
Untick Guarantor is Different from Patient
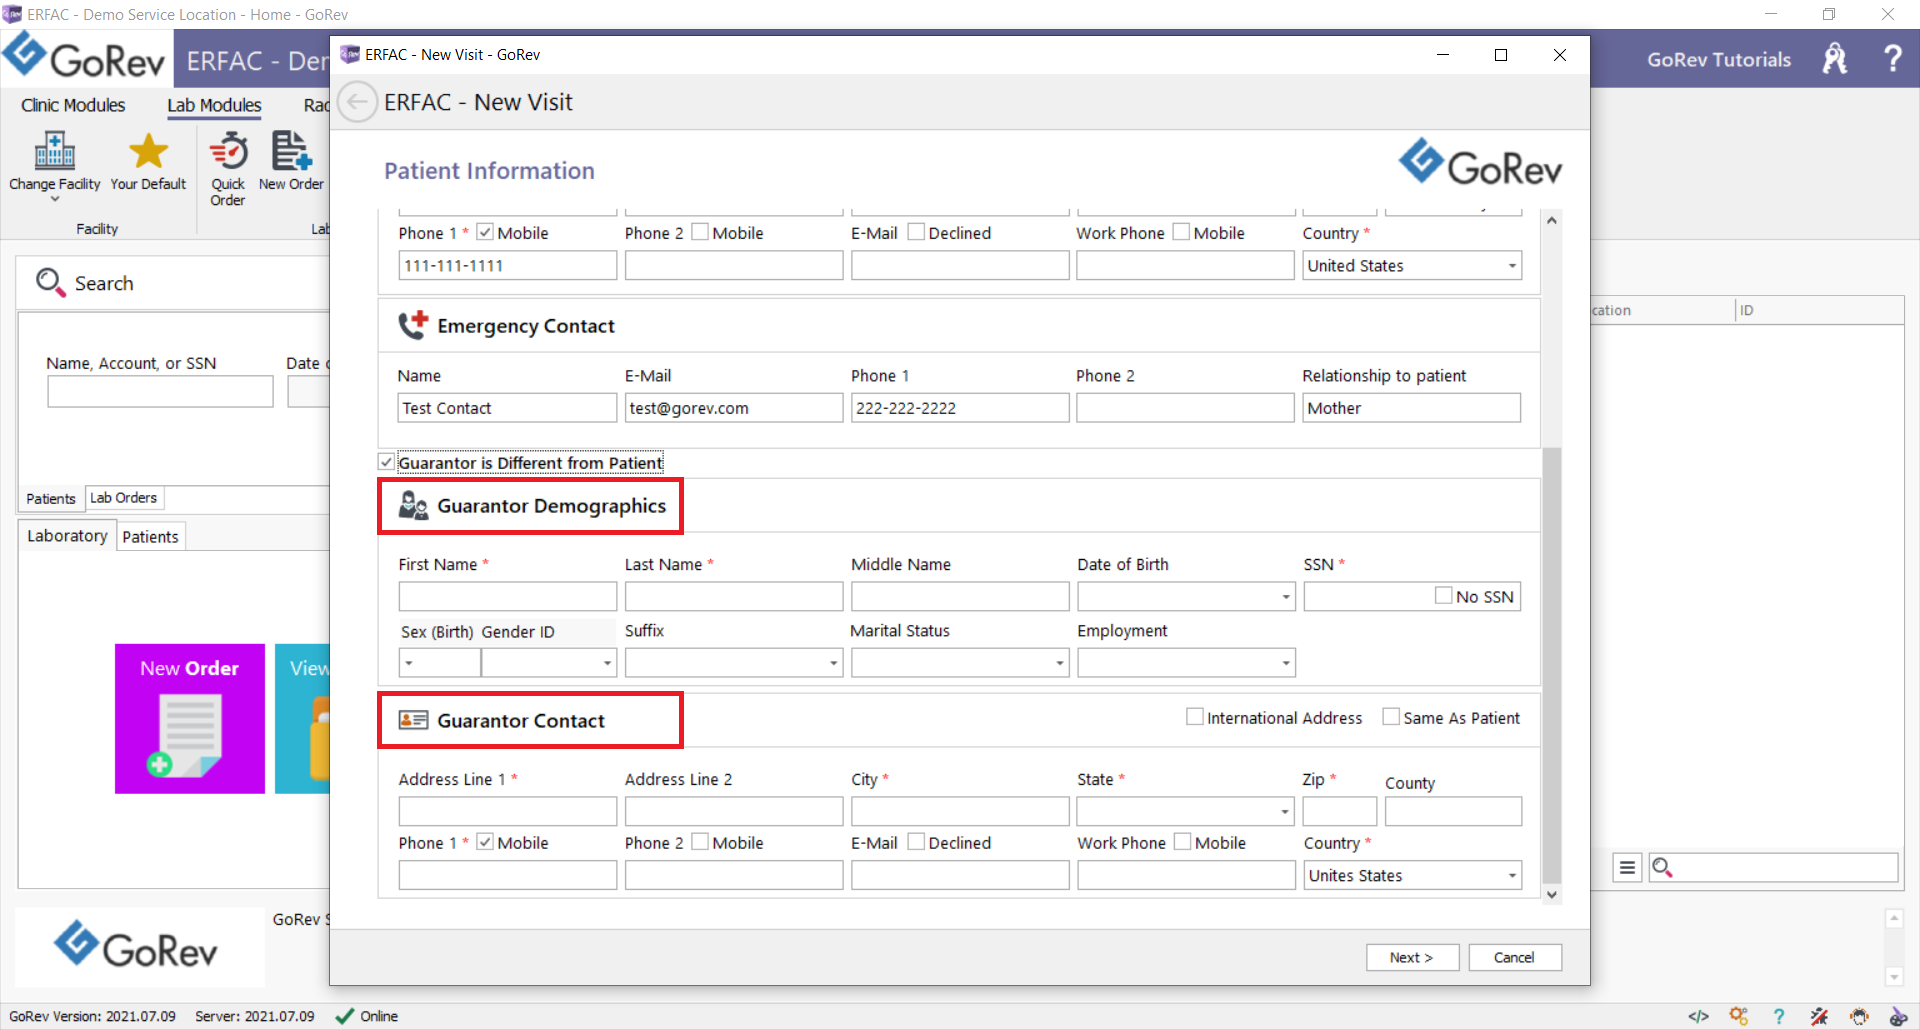[x=386, y=462]
